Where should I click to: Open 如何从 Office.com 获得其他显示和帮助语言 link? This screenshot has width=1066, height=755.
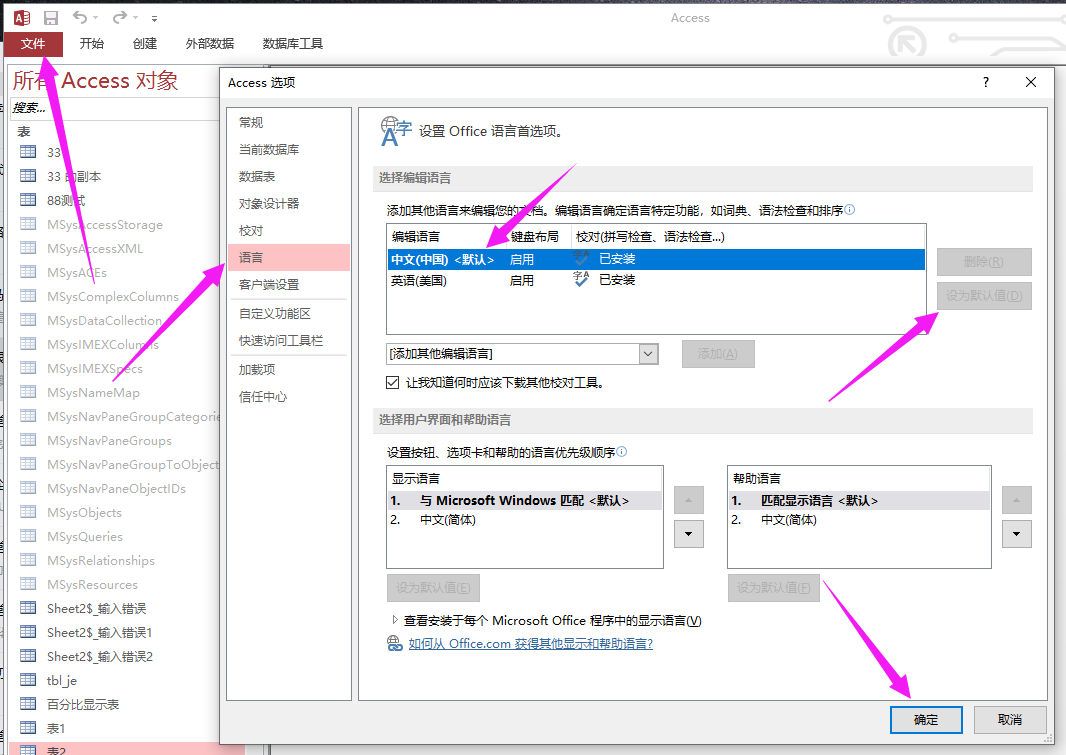(x=530, y=644)
